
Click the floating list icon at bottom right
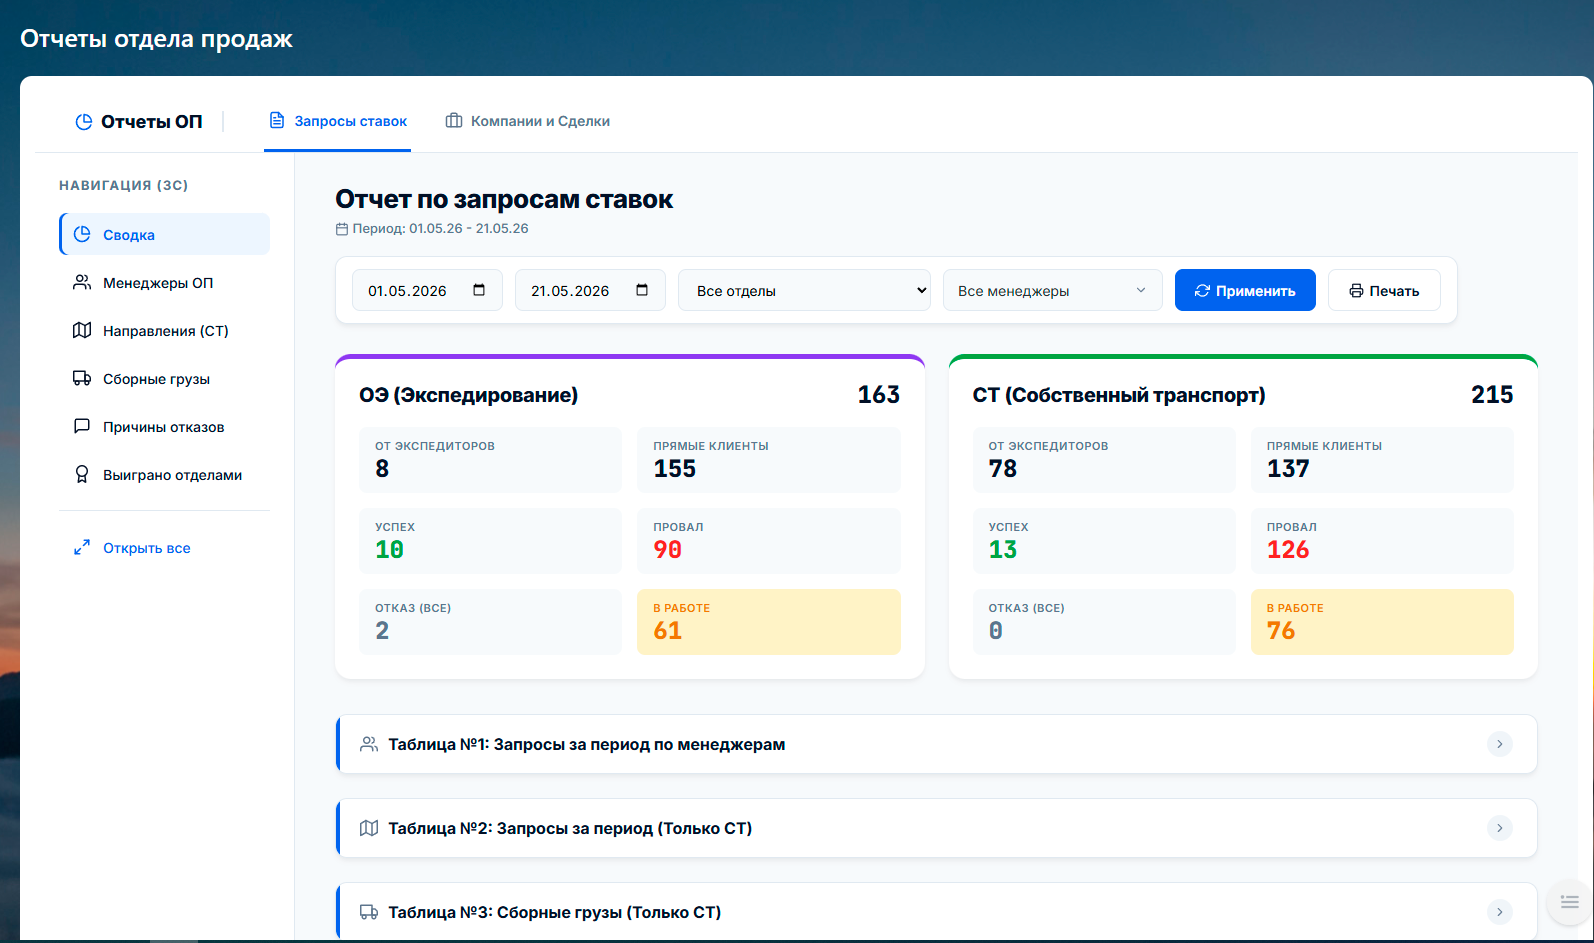coord(1569,901)
